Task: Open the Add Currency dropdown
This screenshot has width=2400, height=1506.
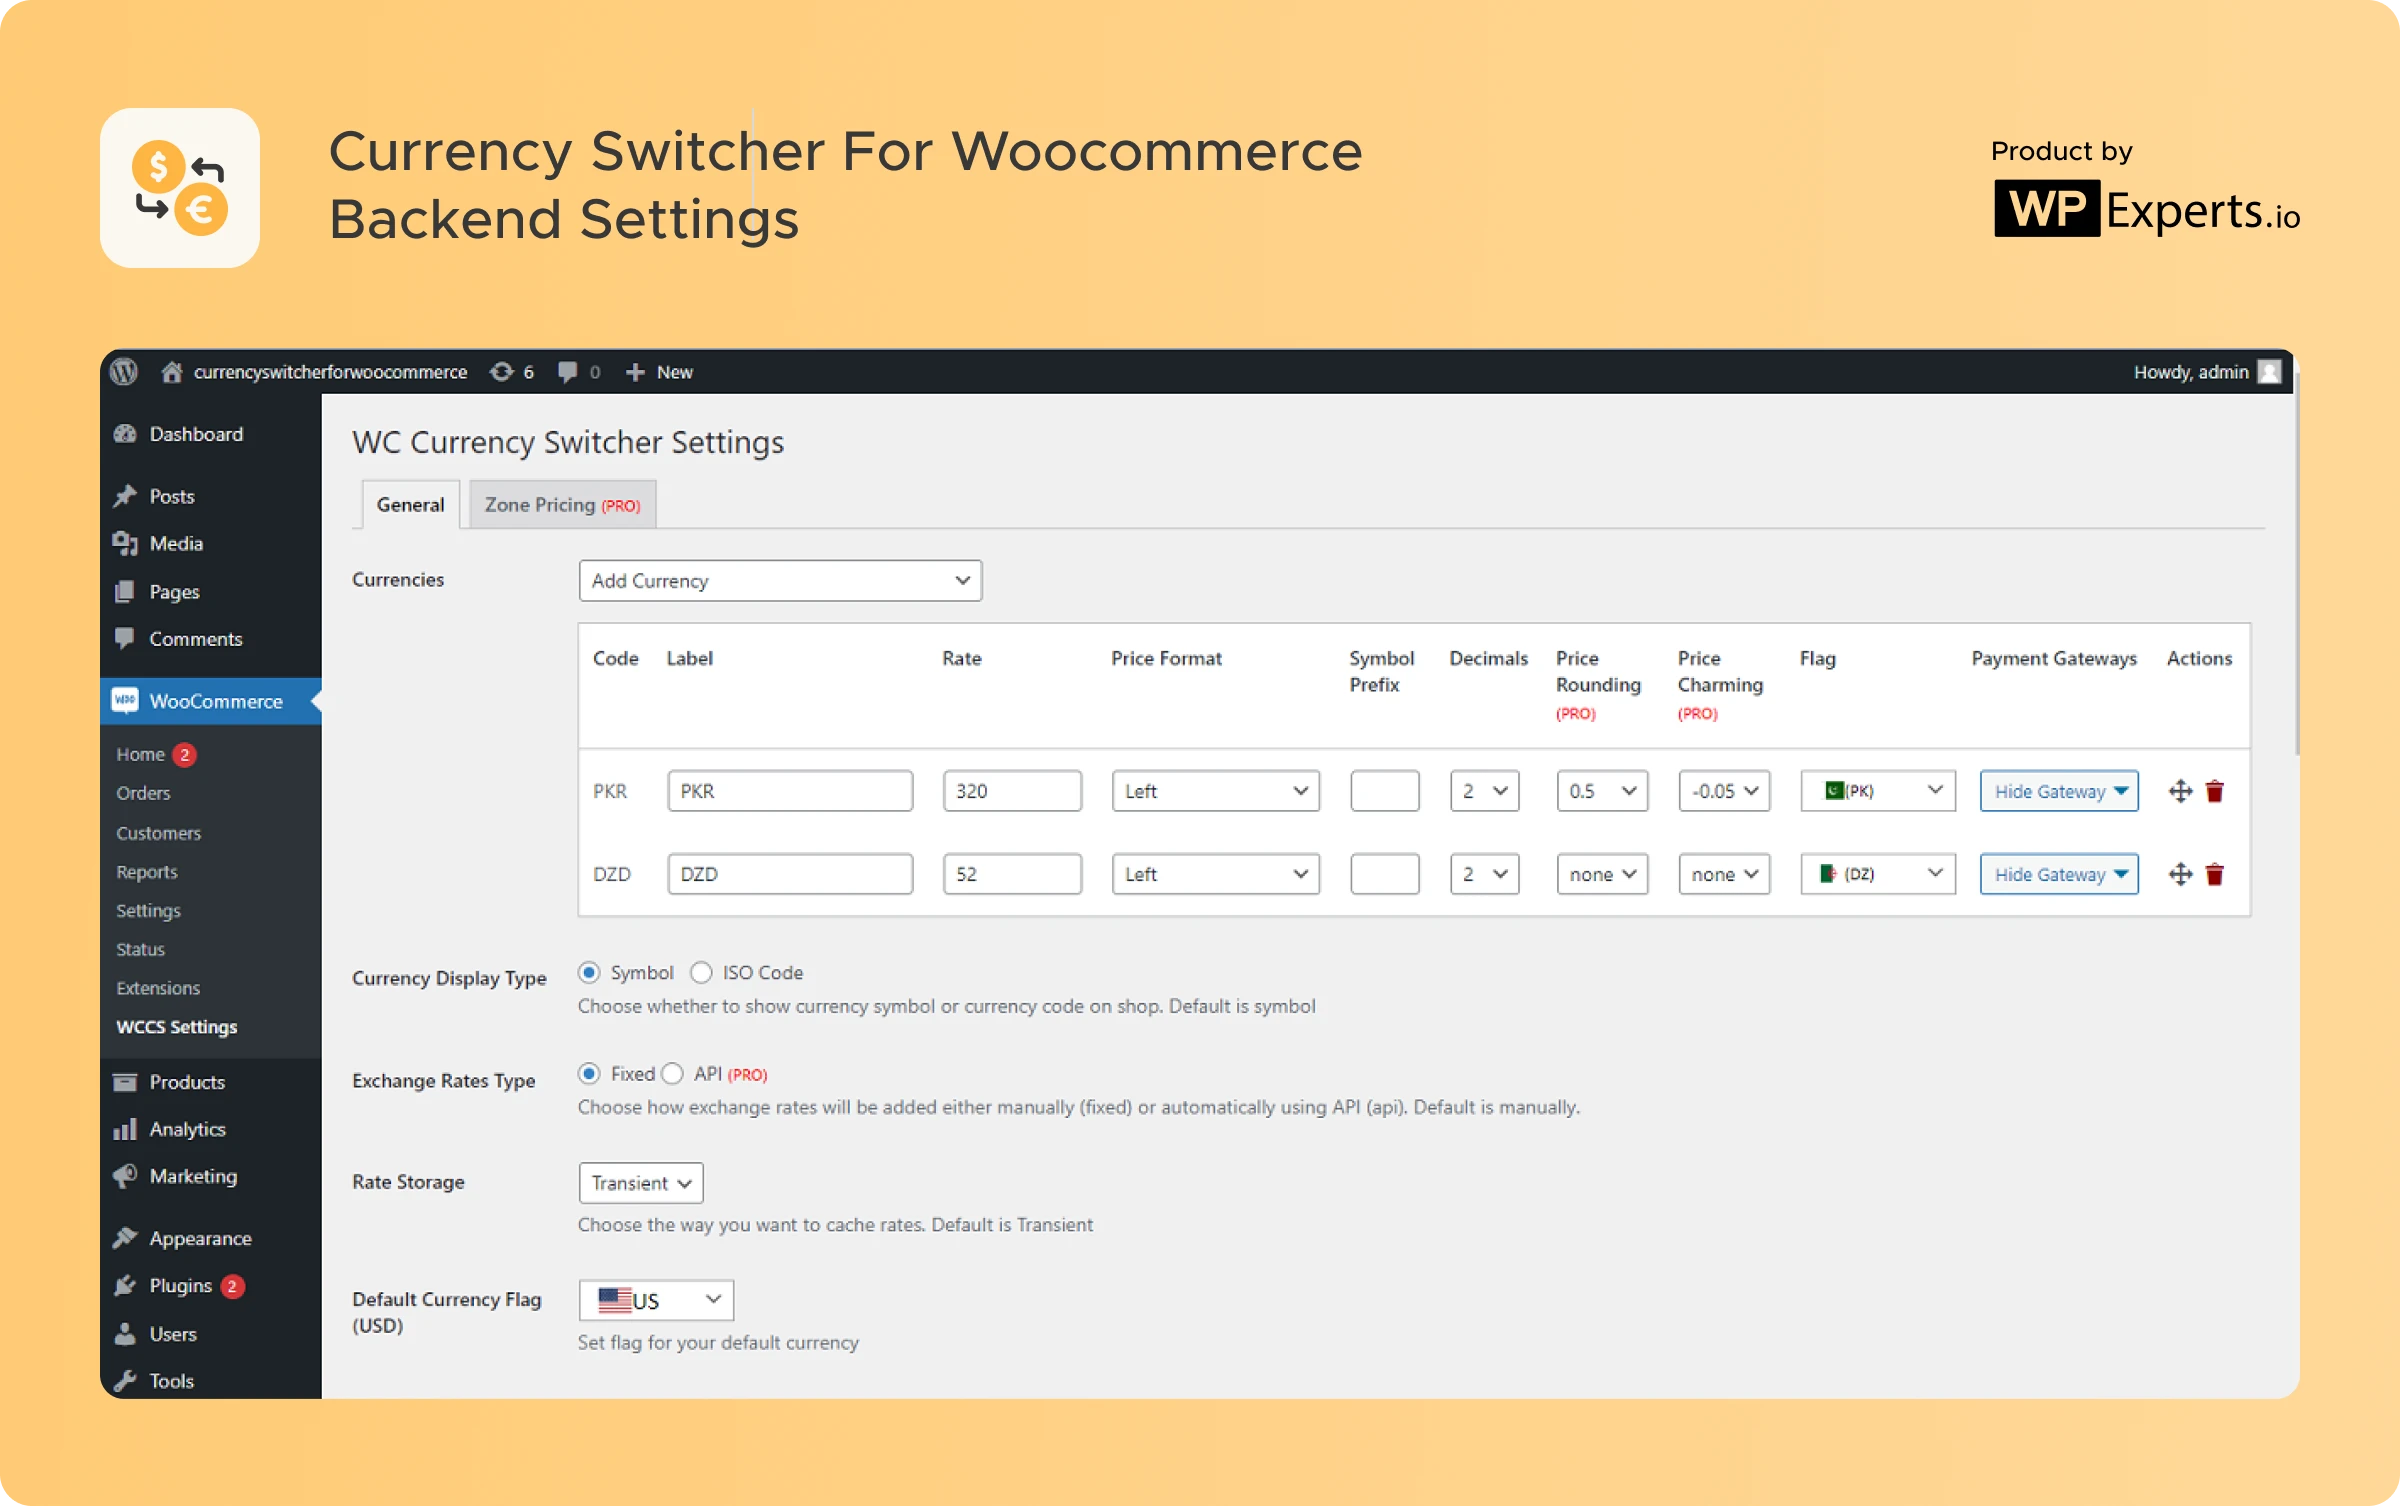Action: [780, 581]
